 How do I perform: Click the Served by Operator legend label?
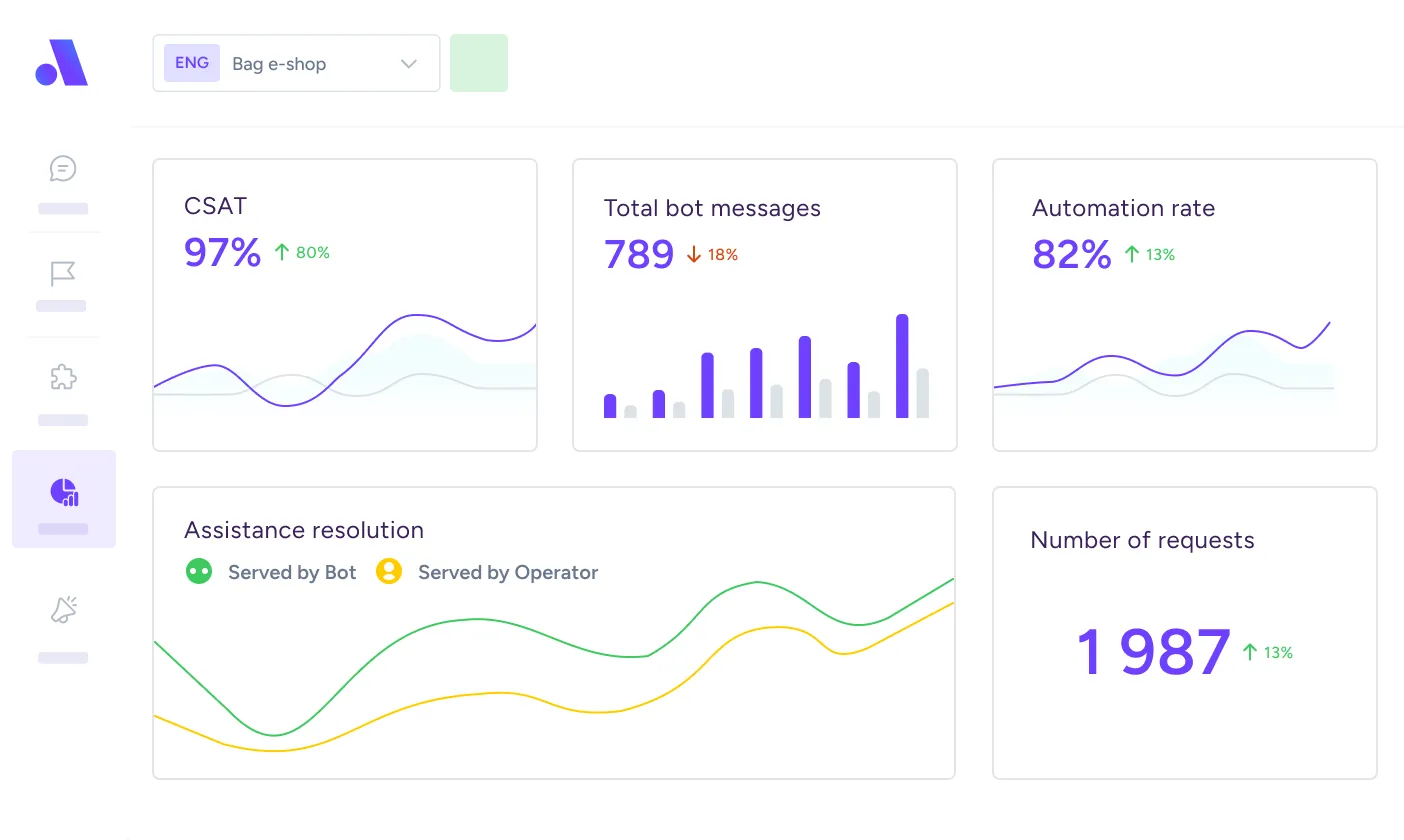coord(508,572)
